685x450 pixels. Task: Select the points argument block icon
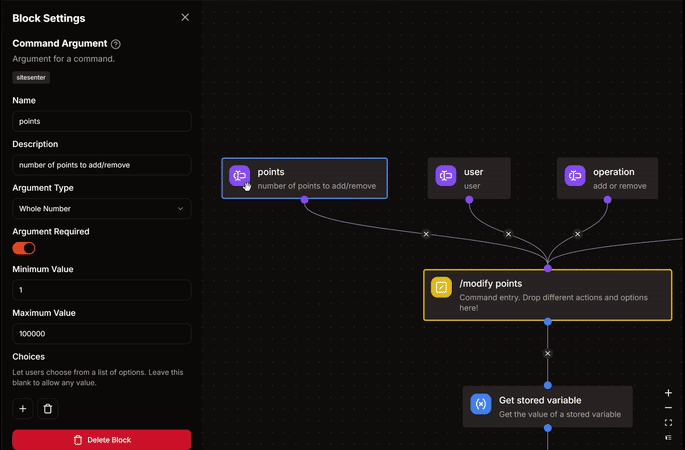pos(240,176)
